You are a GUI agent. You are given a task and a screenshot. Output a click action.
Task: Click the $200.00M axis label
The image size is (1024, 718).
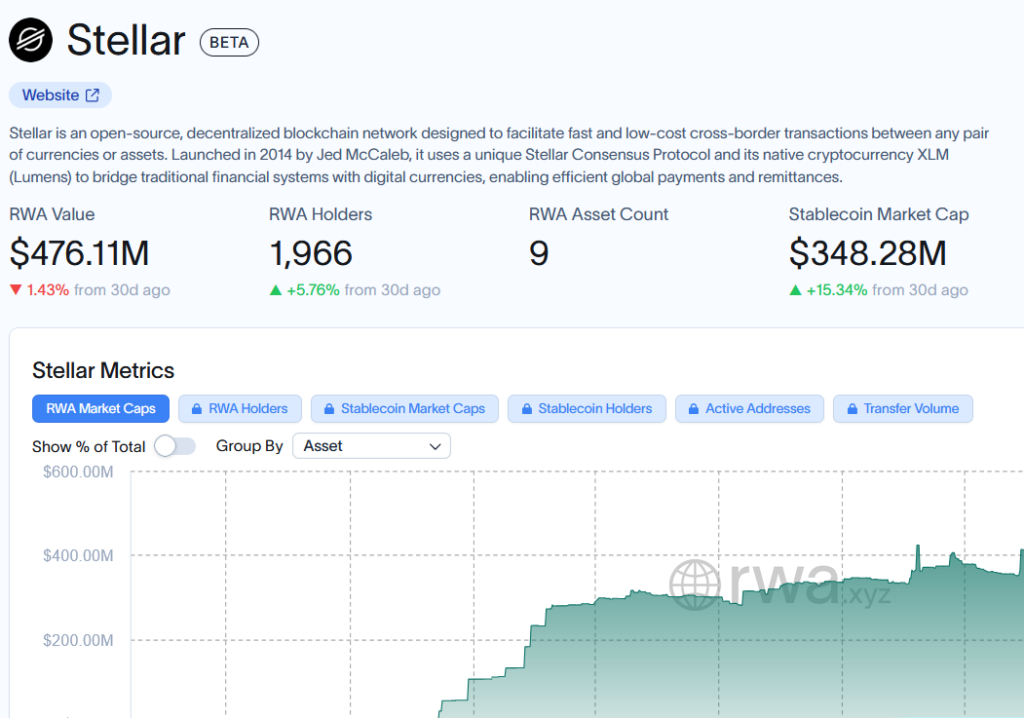click(x=78, y=640)
